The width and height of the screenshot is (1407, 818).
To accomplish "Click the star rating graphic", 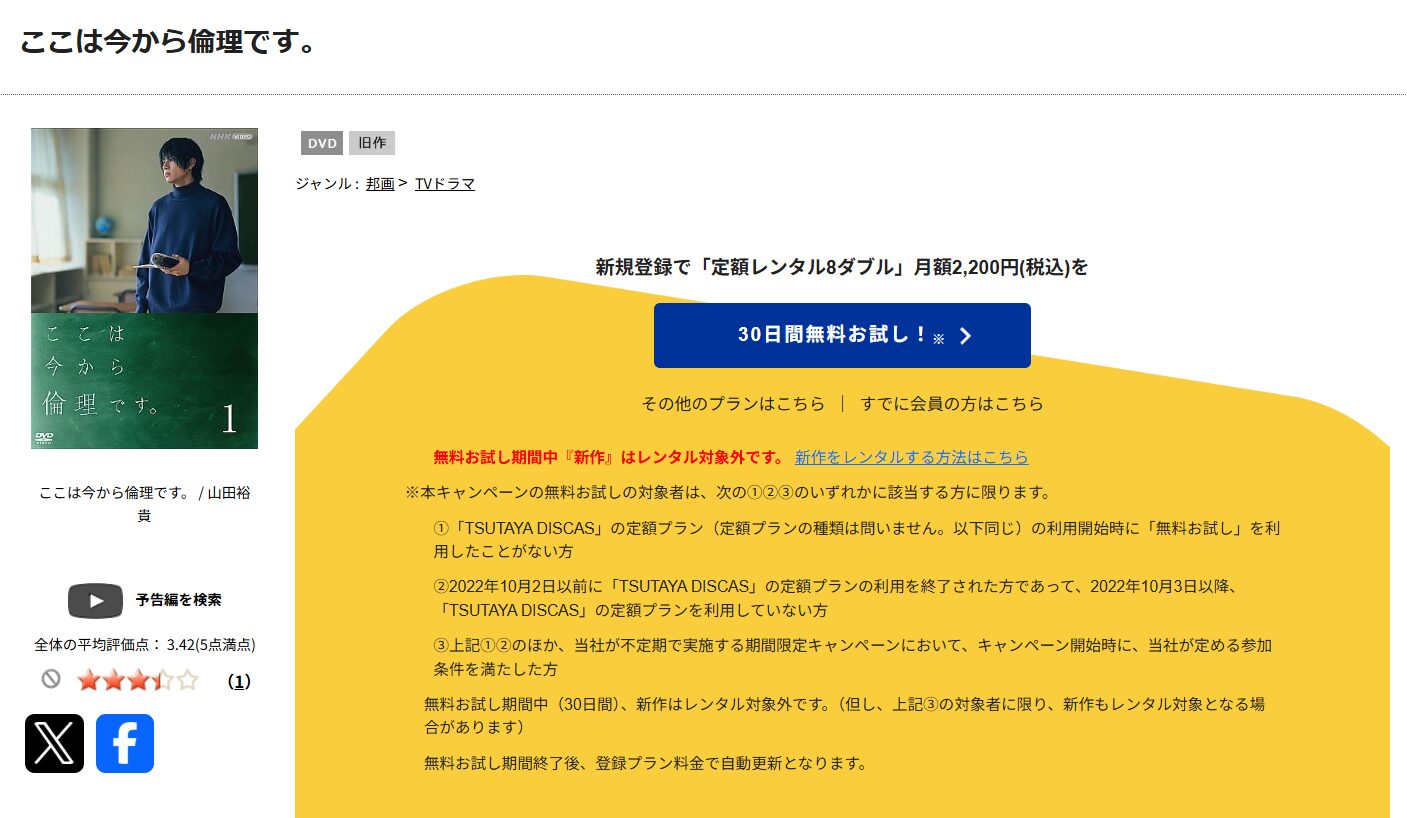I will (x=138, y=681).
